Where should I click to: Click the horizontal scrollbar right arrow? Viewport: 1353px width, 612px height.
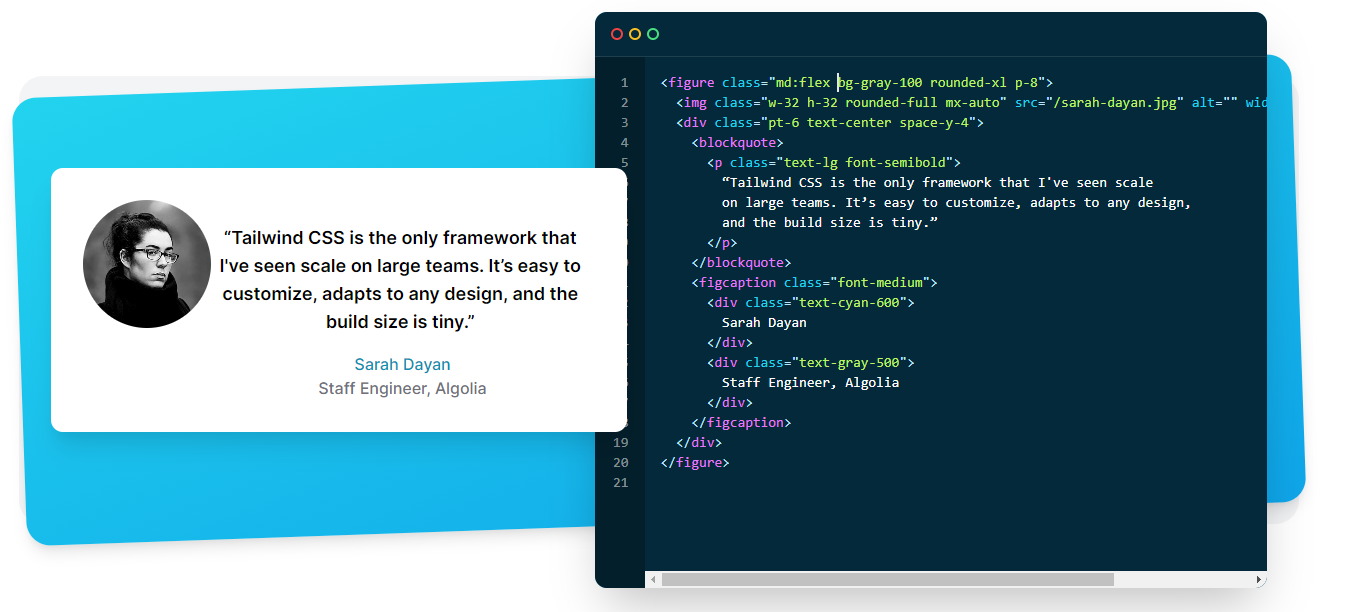point(1259,580)
